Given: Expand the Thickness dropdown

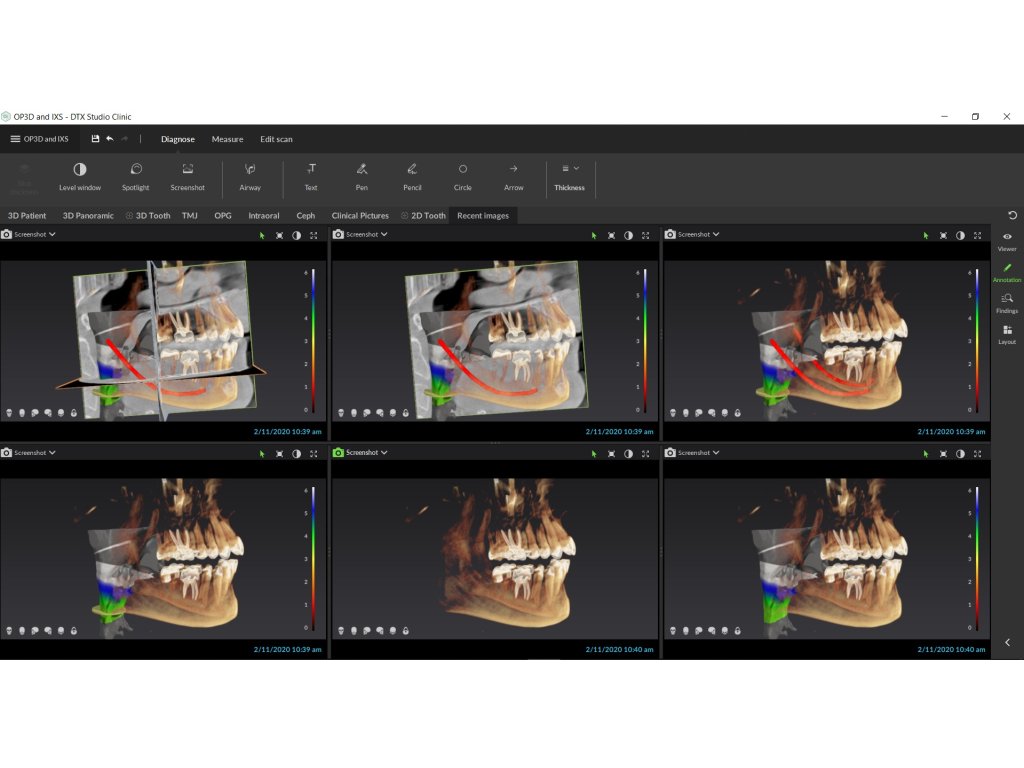Looking at the screenshot, I should point(570,176).
